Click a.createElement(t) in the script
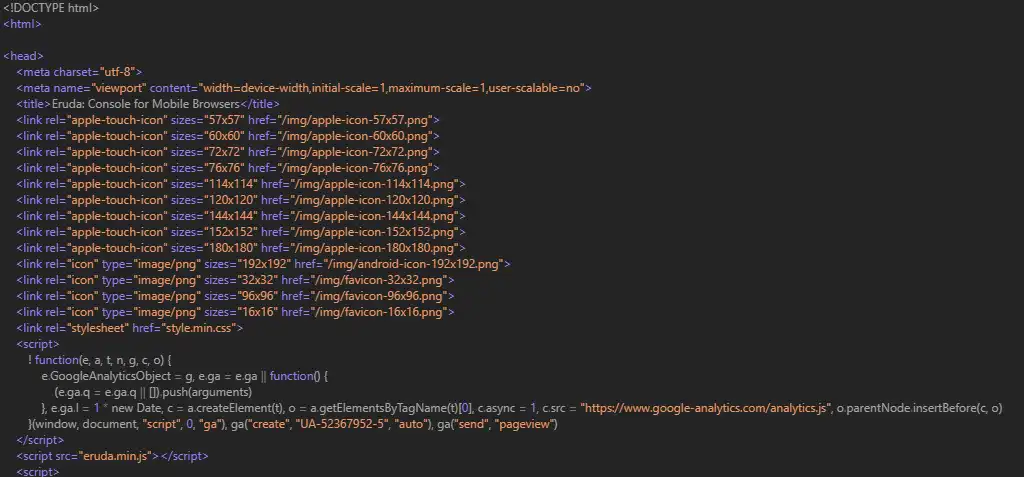The image size is (1024, 477). tap(234, 408)
